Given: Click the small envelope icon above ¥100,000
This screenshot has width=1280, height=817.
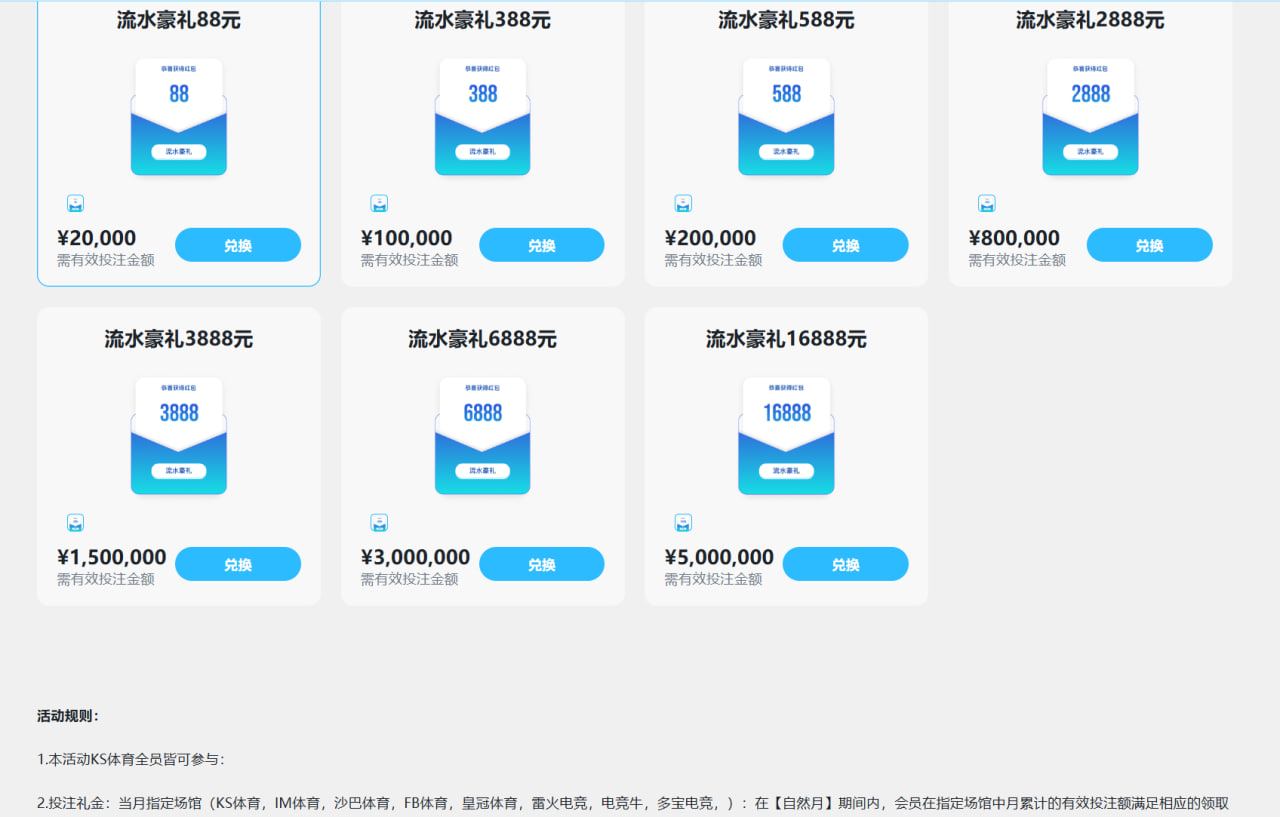Looking at the screenshot, I should click(379, 204).
